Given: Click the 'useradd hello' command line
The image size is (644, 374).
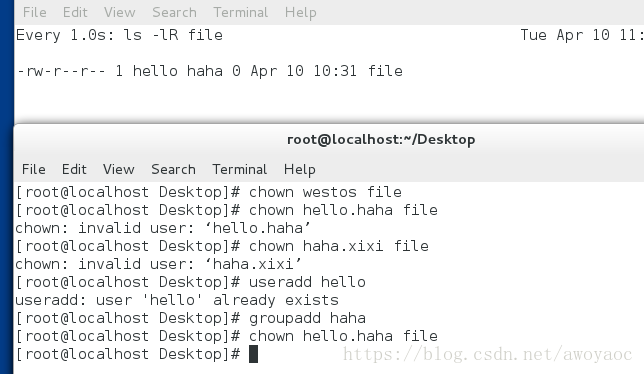Looking at the screenshot, I should 191,282.
